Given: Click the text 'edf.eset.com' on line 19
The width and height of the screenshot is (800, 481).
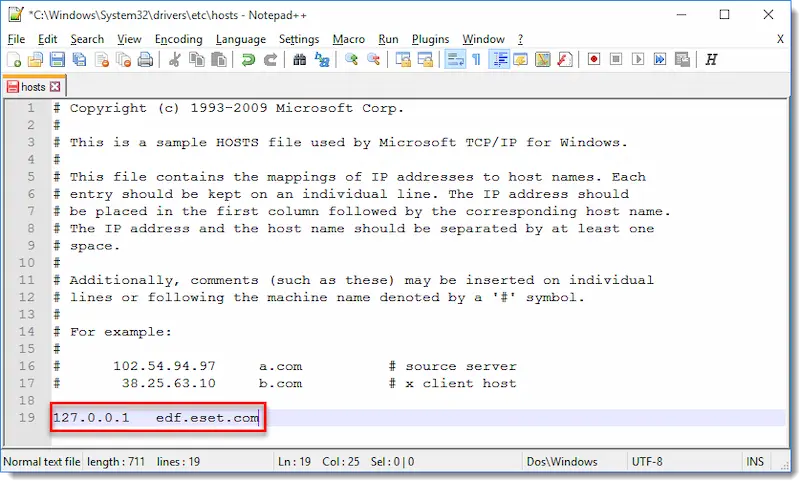Looking at the screenshot, I should tap(208, 418).
